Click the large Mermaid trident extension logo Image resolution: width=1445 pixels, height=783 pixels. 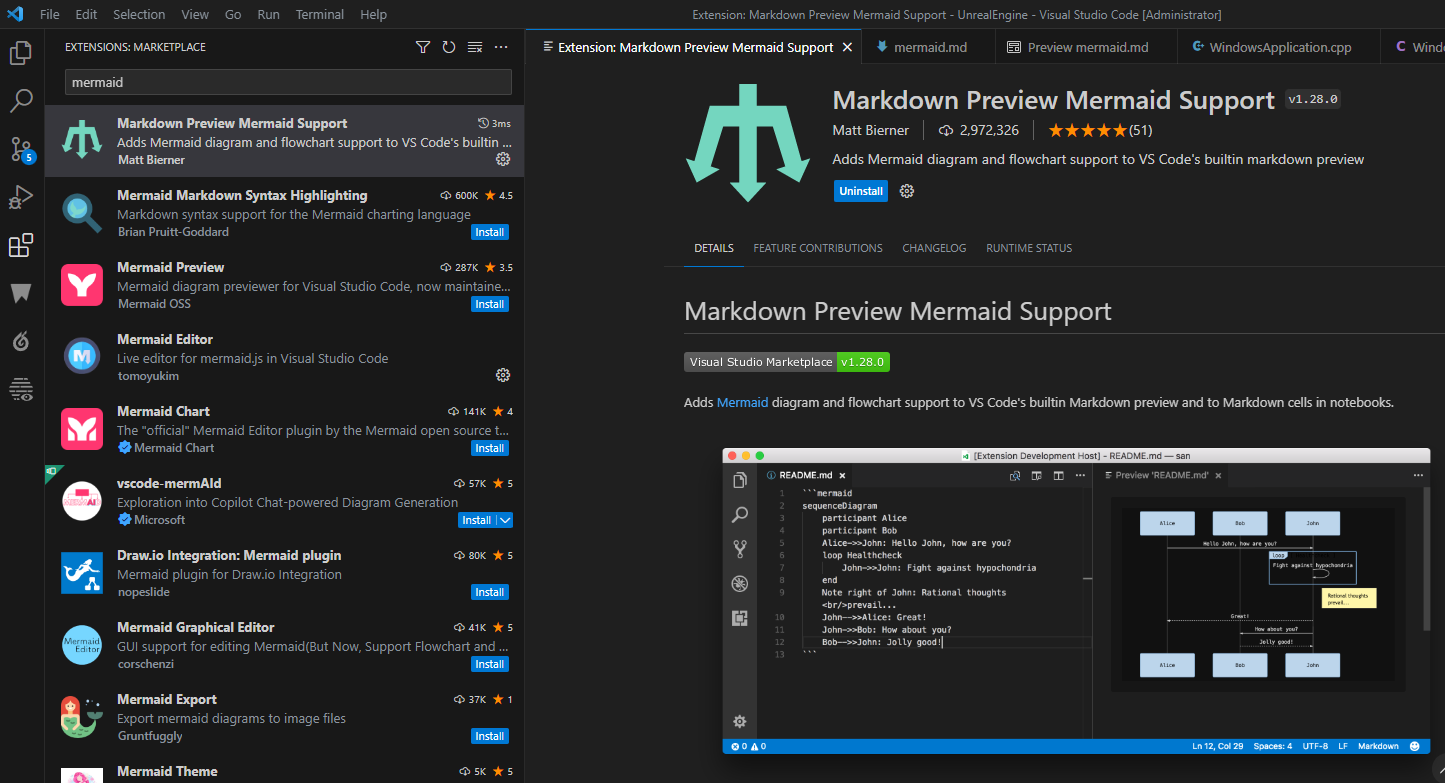click(x=746, y=143)
